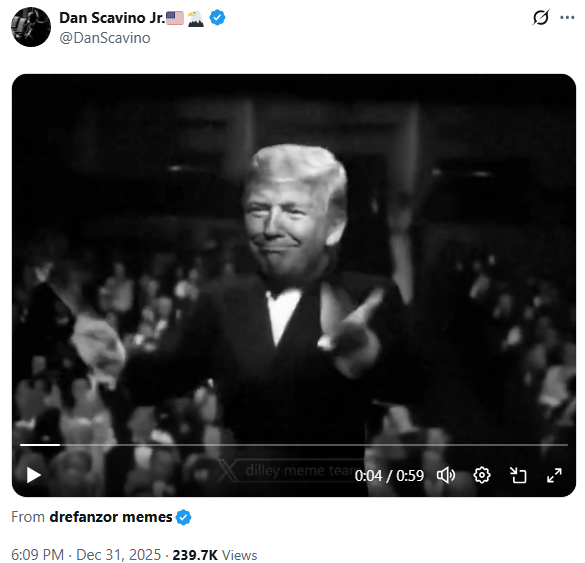Click the verified badge next to drefanzor memes

(184, 517)
